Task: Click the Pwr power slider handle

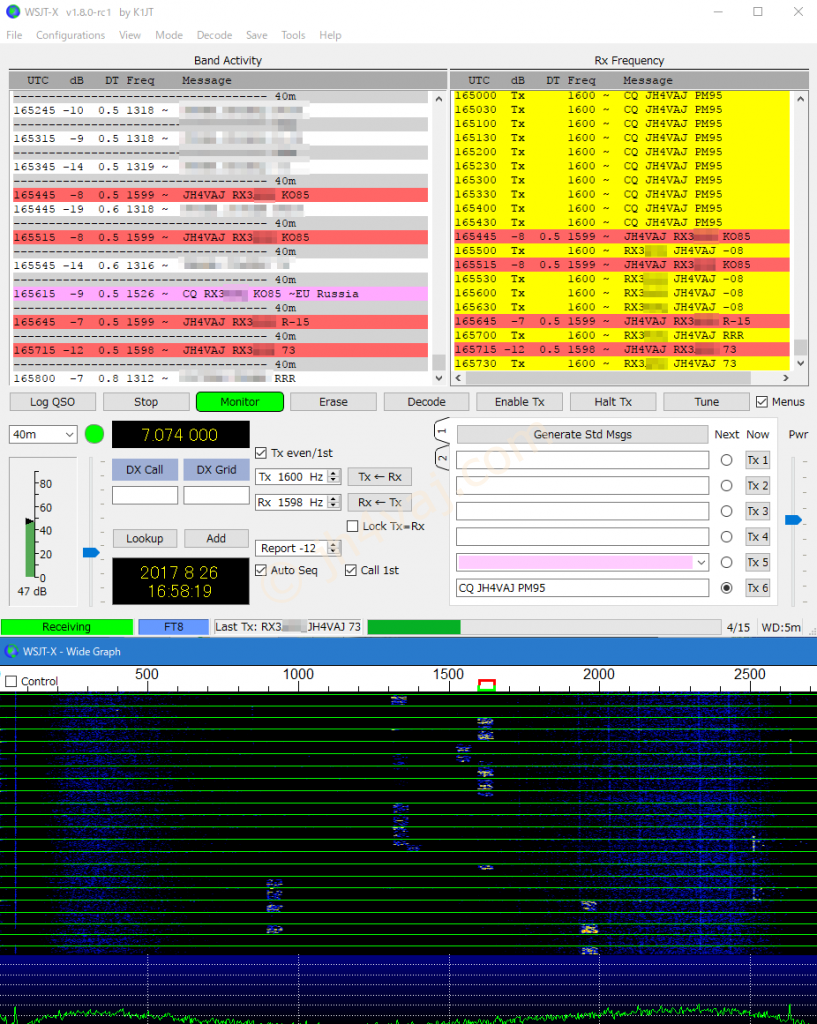Action: [793, 520]
